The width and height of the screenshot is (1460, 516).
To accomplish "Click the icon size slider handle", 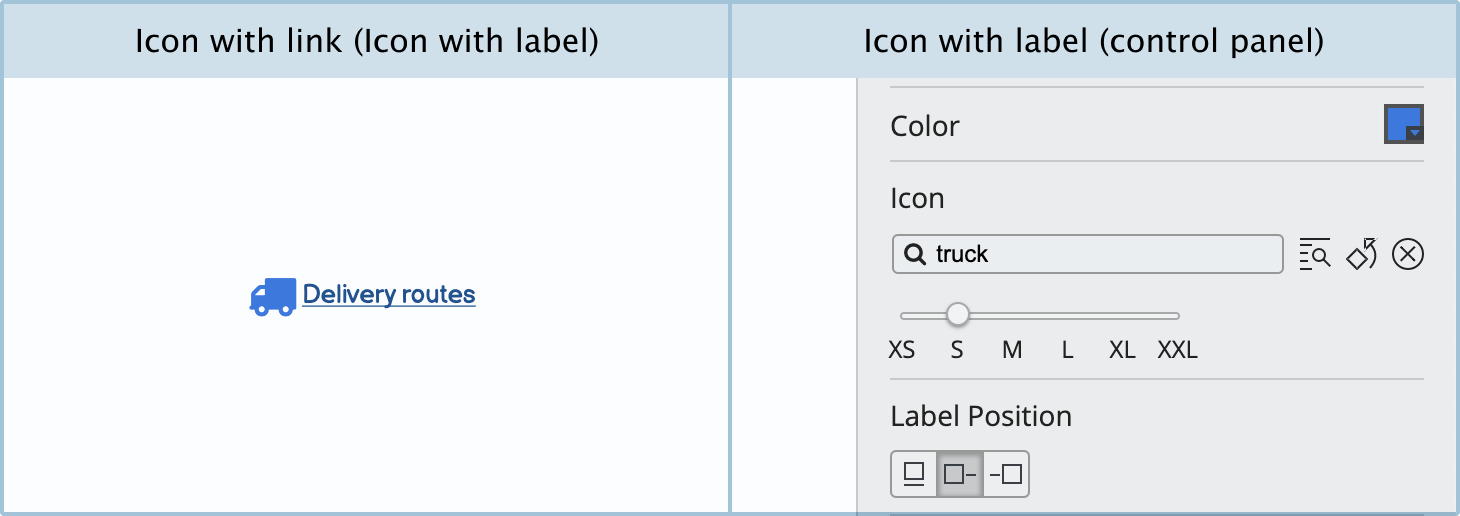I will point(958,315).
